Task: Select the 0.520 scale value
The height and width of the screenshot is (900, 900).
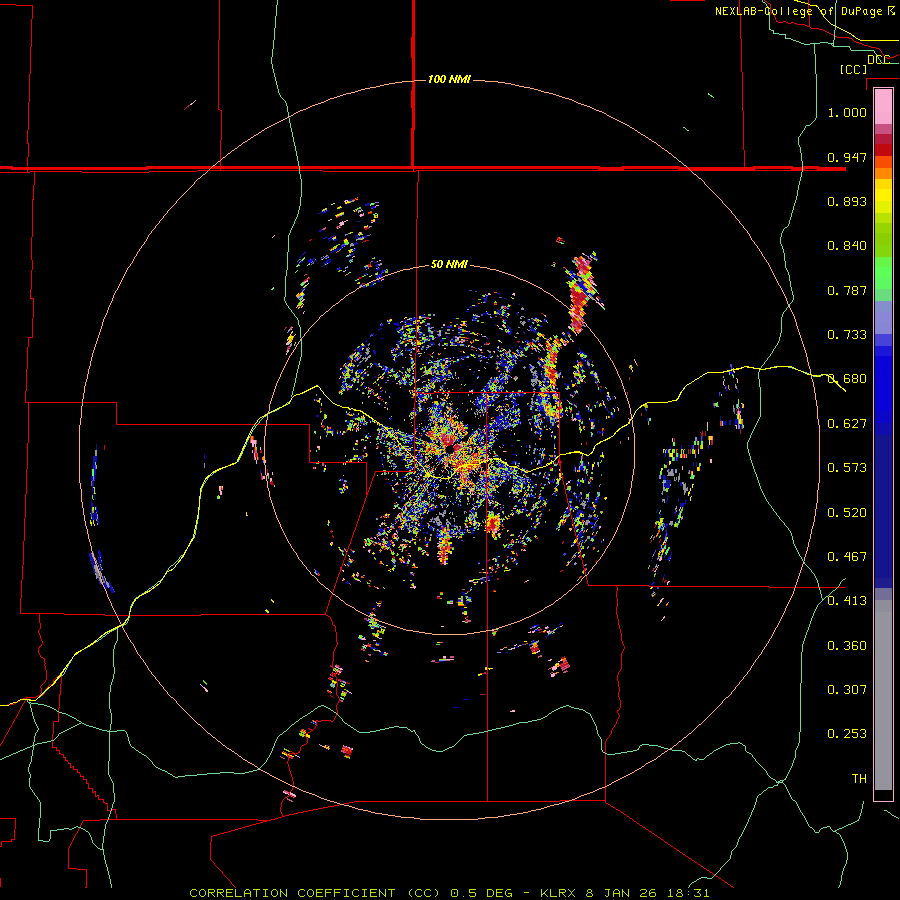Action: click(847, 513)
